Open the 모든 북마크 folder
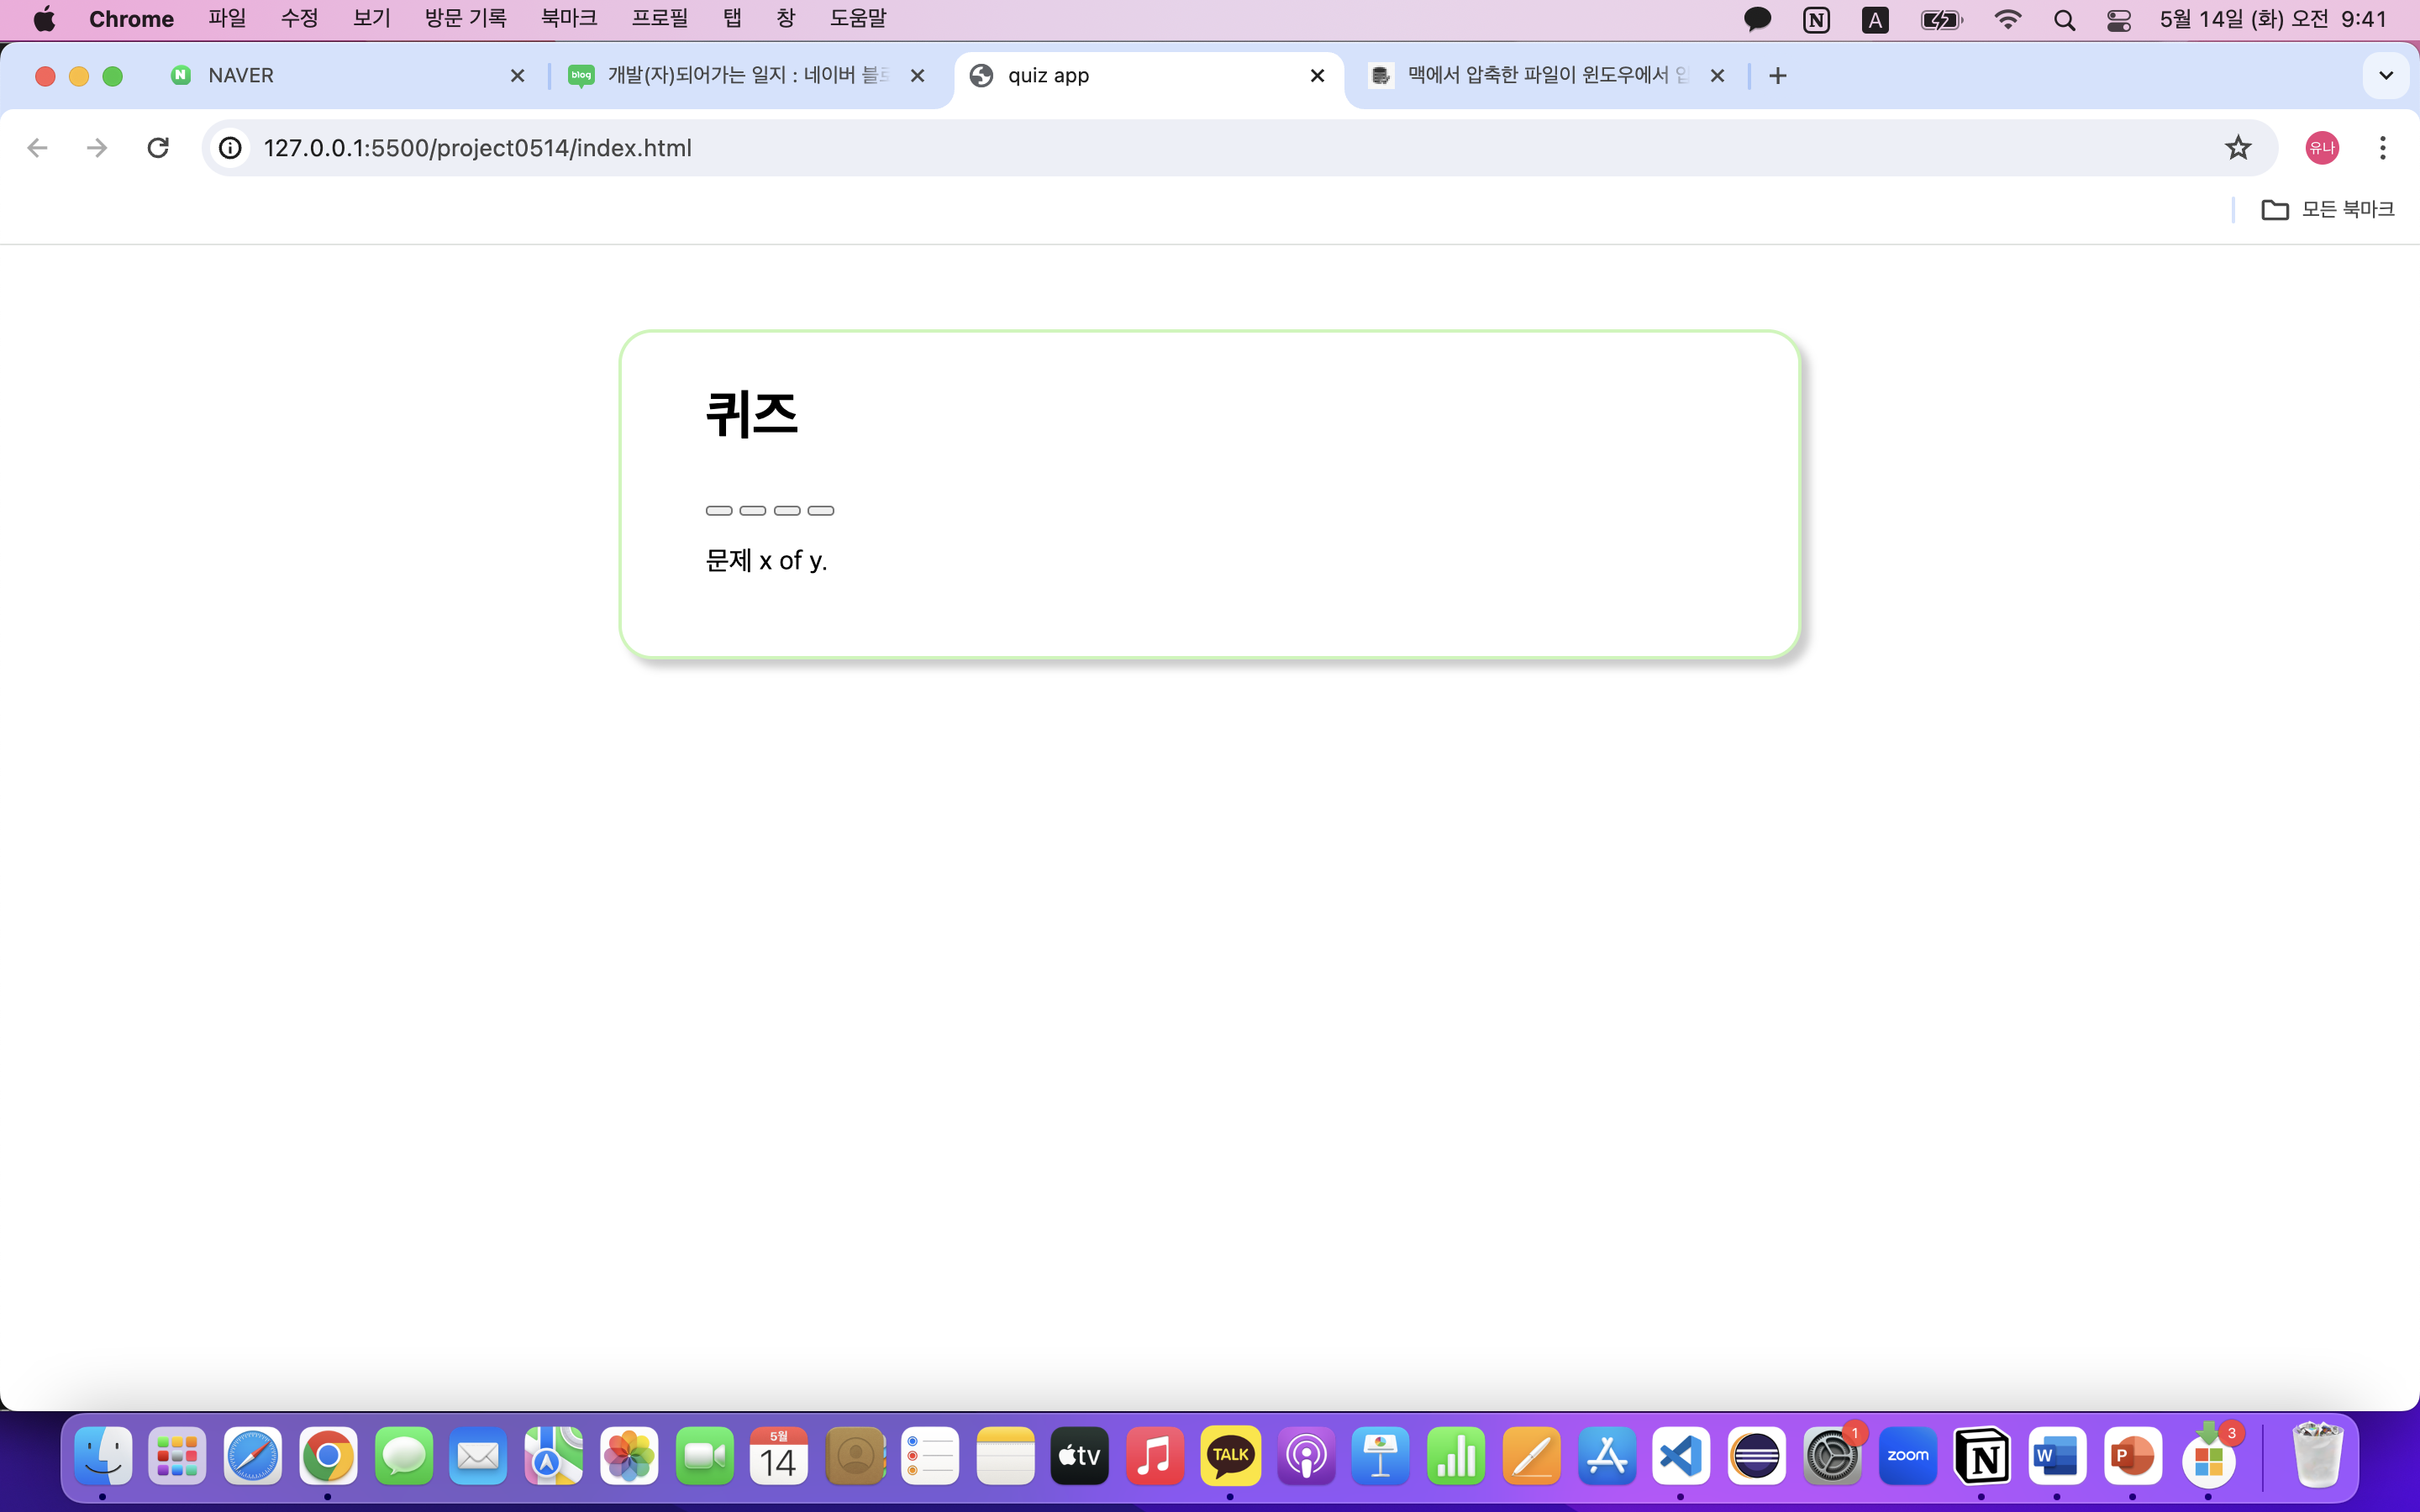 (x=2327, y=209)
